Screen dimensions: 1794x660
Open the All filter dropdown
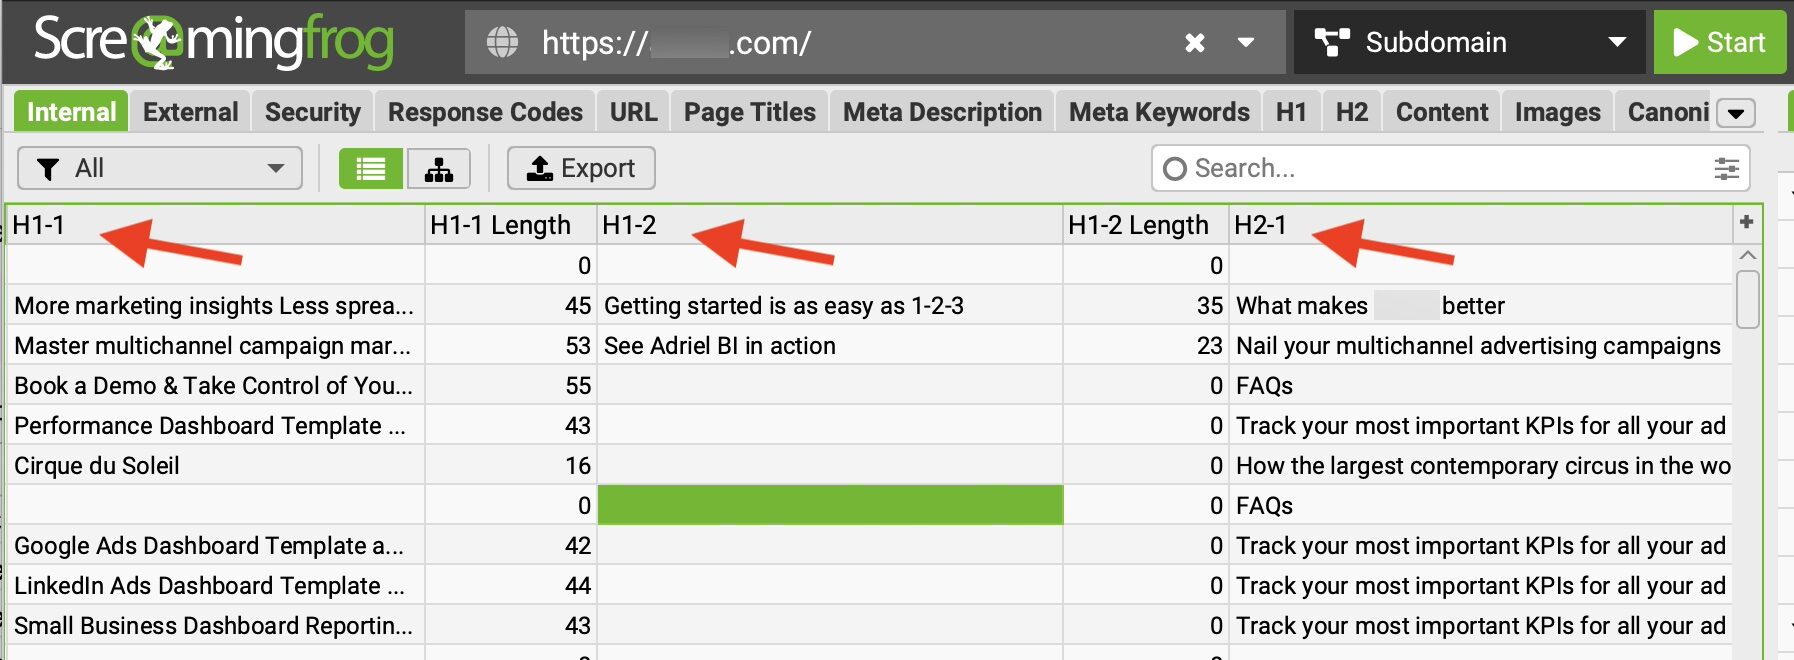pos(160,169)
